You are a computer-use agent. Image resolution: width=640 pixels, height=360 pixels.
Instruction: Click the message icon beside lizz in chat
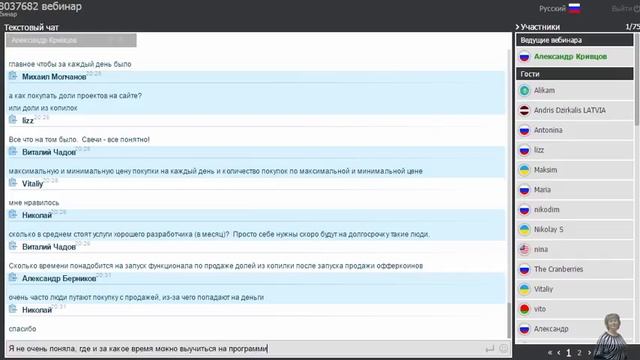13,120
